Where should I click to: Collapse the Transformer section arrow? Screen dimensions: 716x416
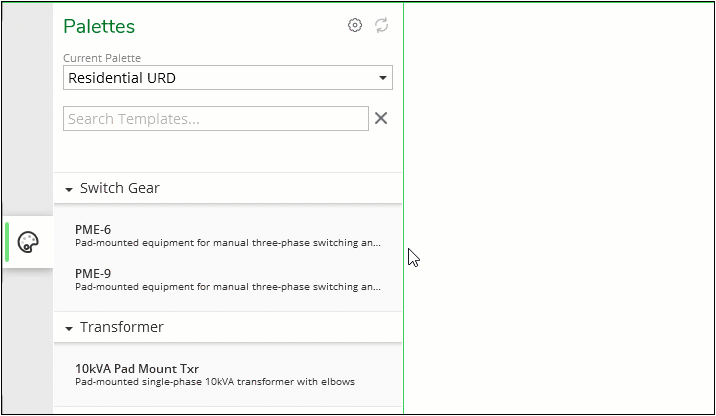69,328
